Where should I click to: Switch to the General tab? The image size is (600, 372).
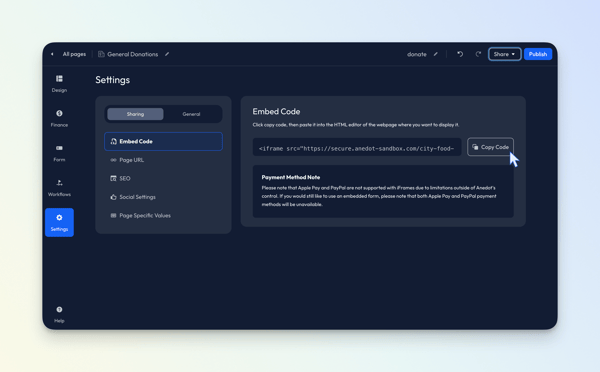[x=191, y=114]
